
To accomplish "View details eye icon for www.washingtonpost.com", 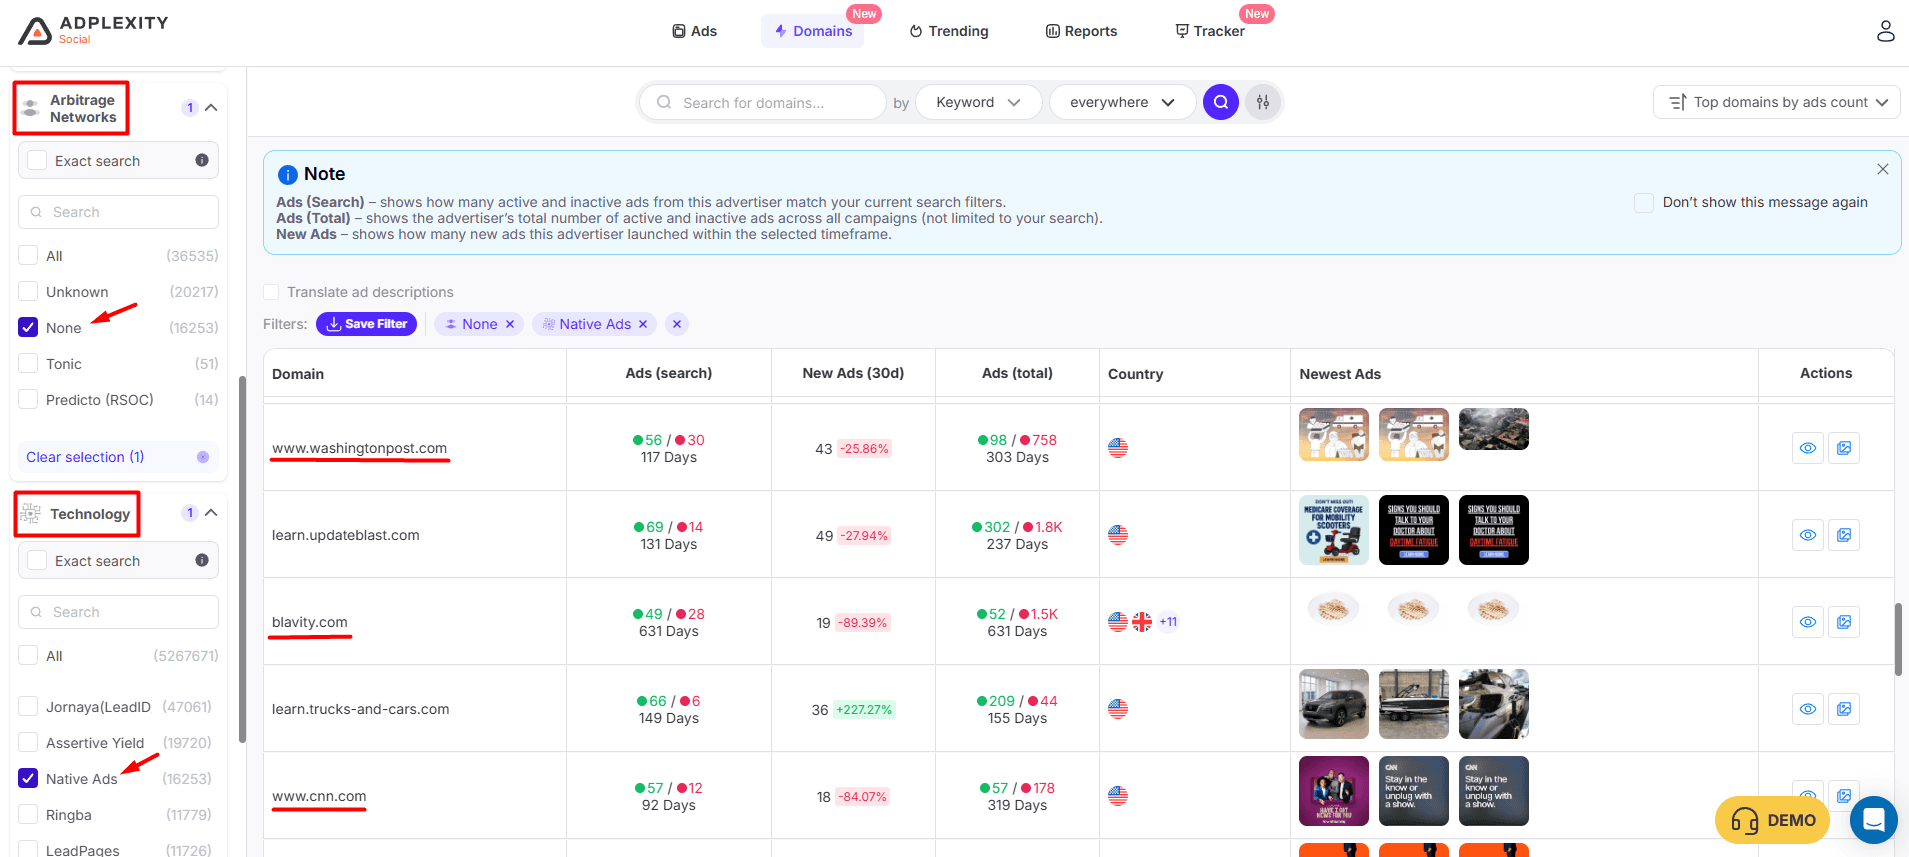I will coord(1808,448).
